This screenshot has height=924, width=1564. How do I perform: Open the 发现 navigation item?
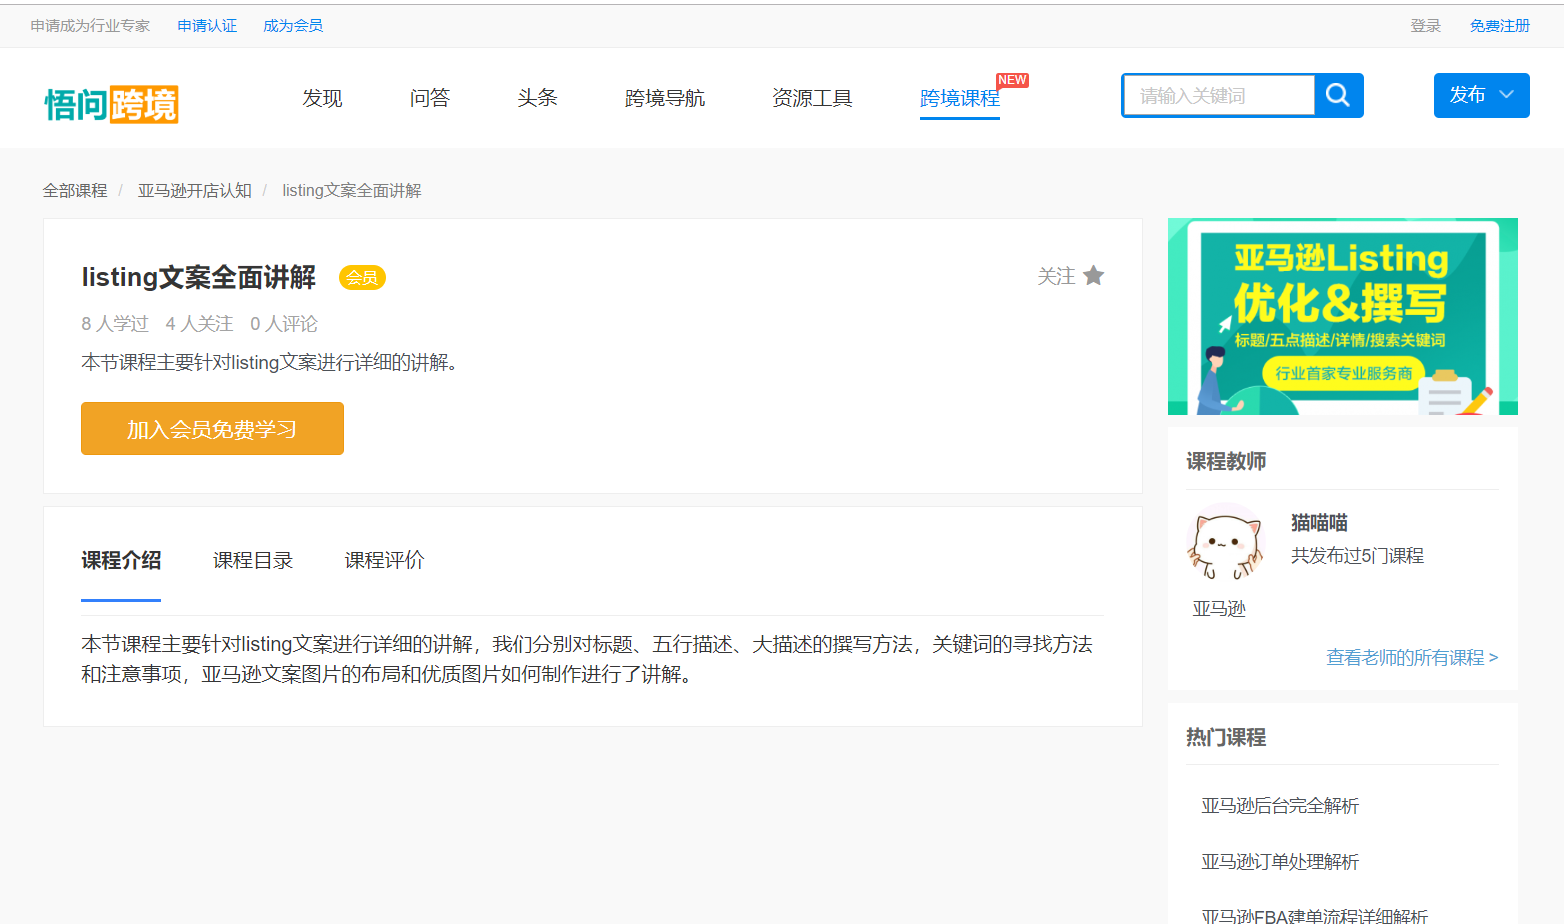322,98
